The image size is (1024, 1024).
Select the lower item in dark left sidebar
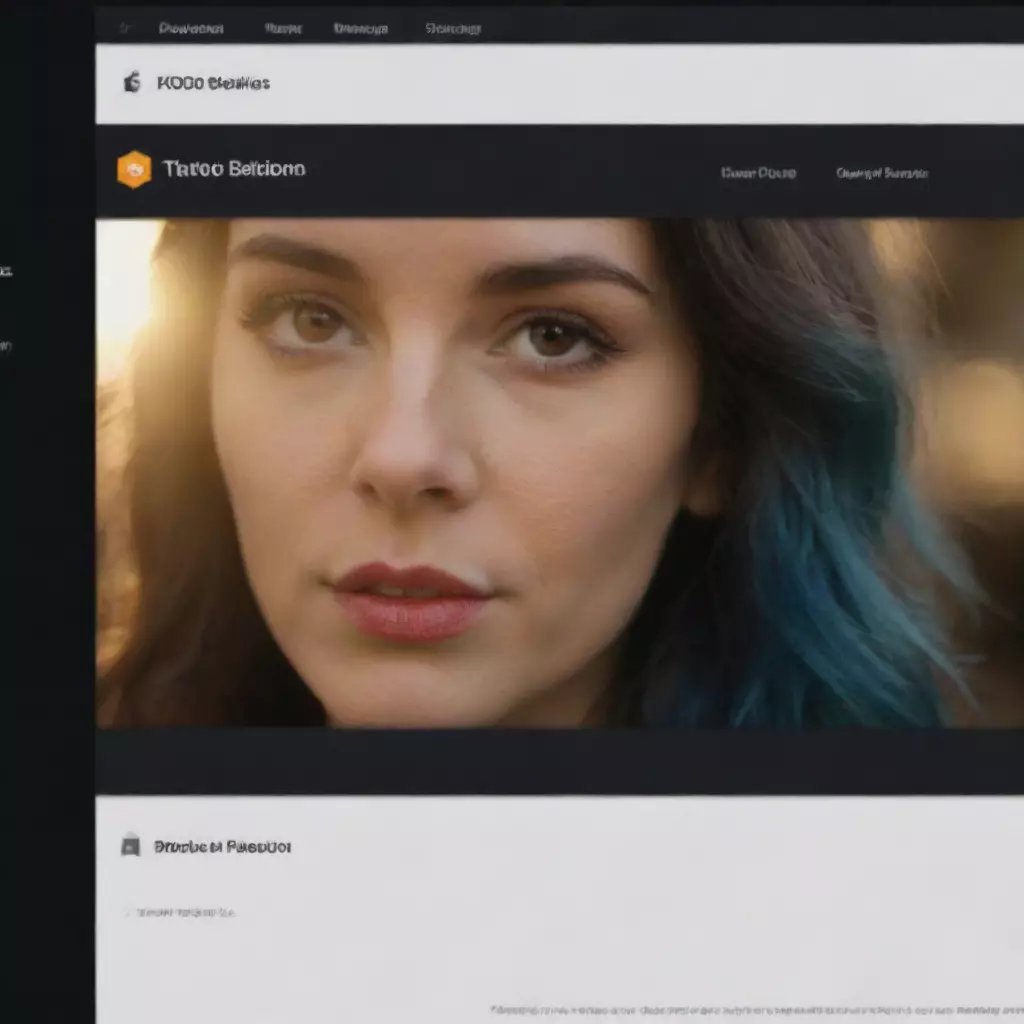[6, 345]
